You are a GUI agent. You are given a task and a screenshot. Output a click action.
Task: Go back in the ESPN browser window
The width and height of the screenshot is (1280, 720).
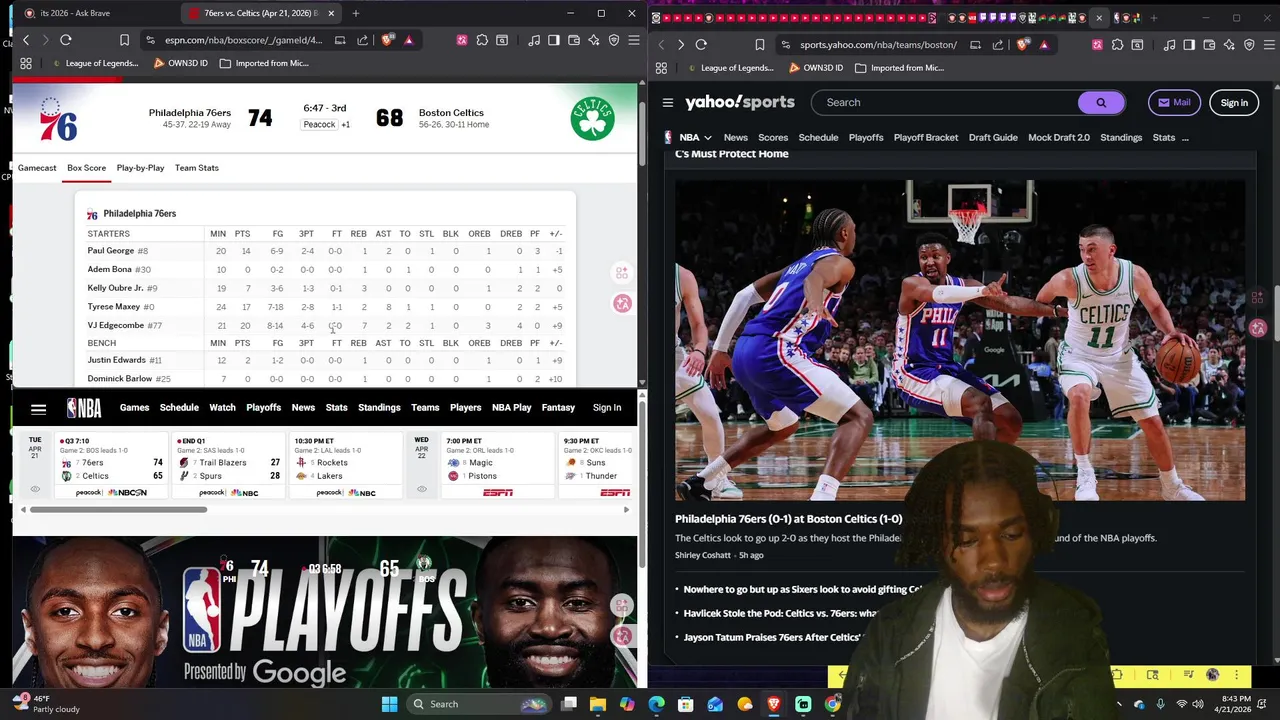point(26,40)
